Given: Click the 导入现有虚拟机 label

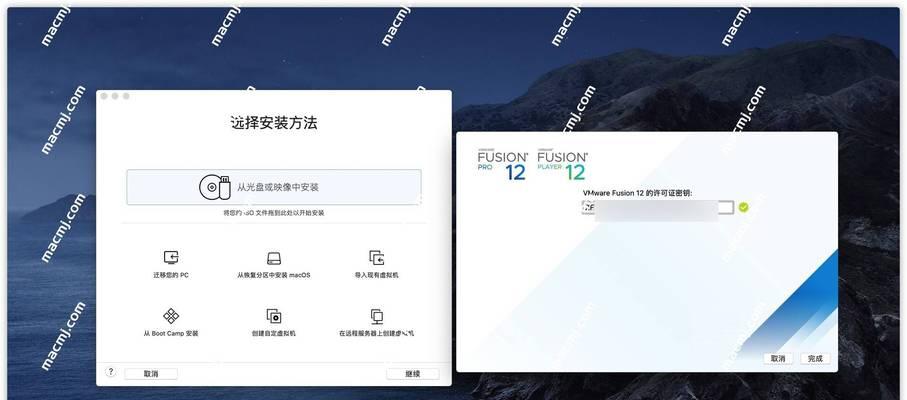Looking at the screenshot, I should point(377,275).
